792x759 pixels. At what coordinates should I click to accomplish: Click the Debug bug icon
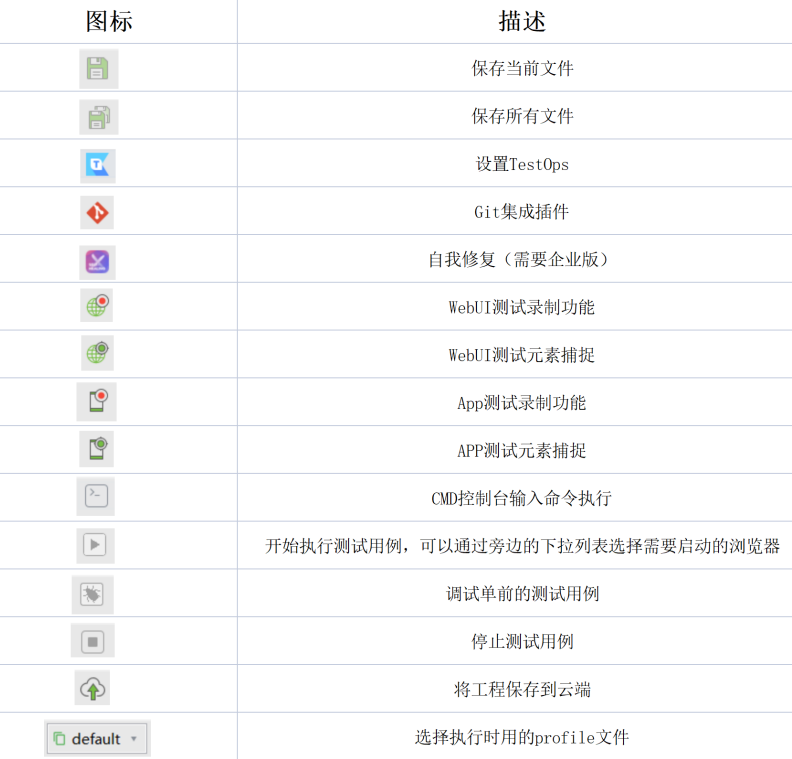coord(92,594)
